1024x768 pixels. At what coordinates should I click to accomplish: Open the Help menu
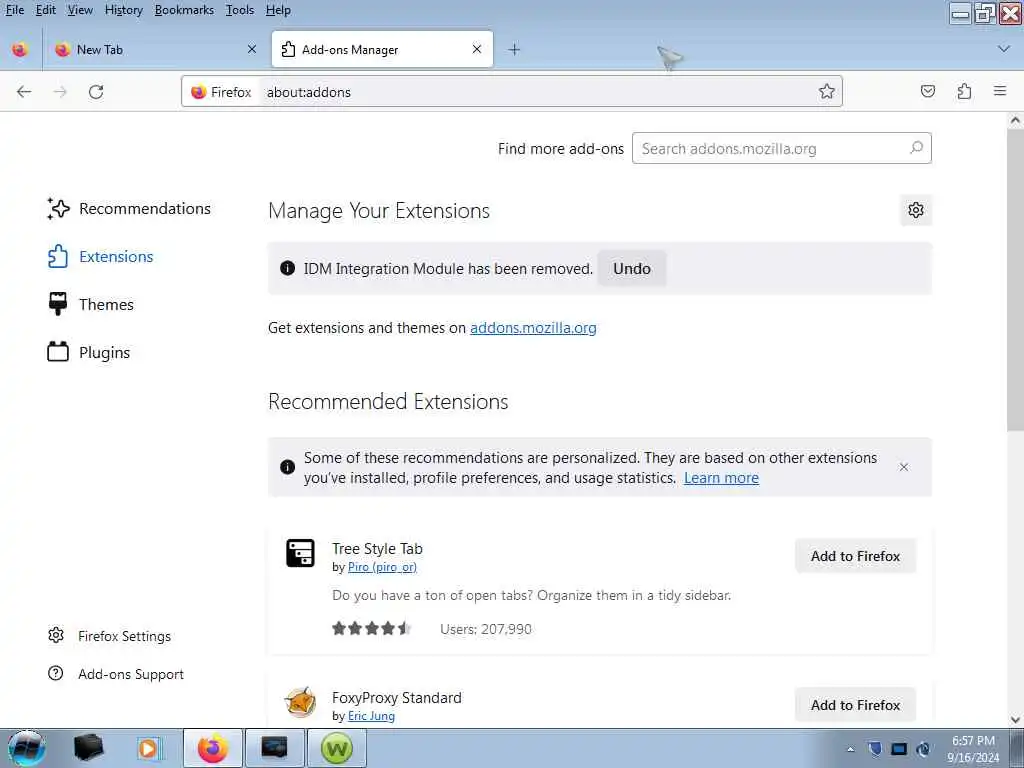click(x=278, y=10)
